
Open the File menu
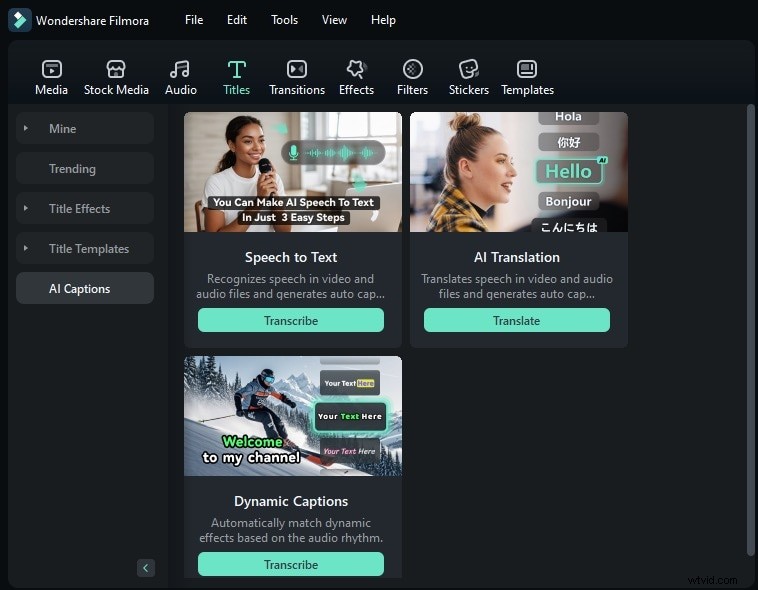click(194, 20)
